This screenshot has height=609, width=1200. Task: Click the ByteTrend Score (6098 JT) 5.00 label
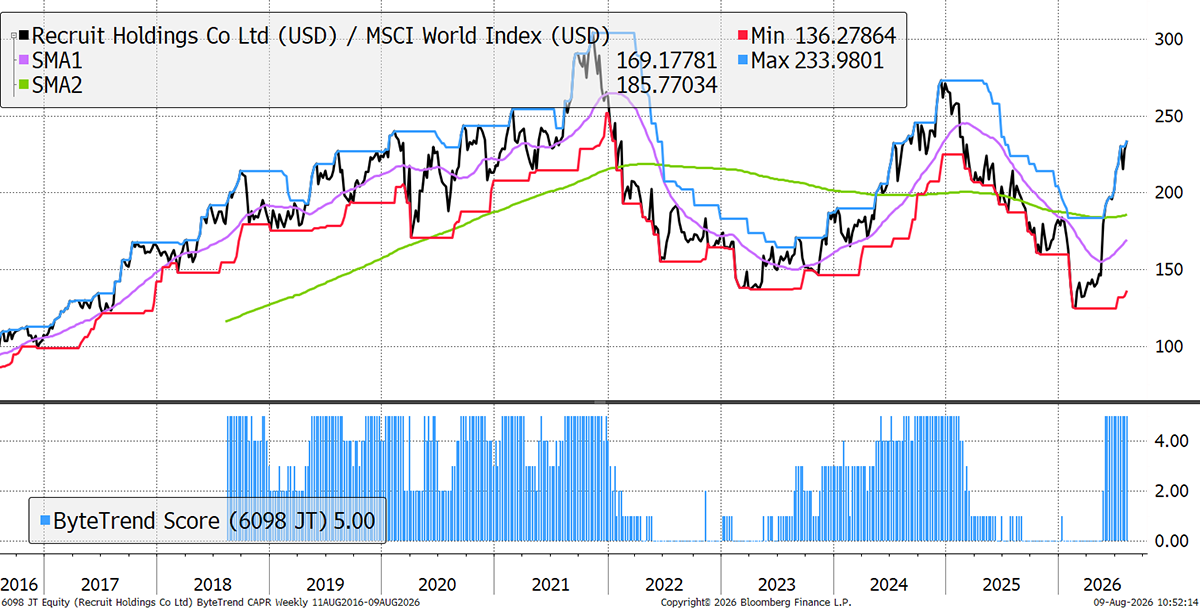click(x=214, y=521)
